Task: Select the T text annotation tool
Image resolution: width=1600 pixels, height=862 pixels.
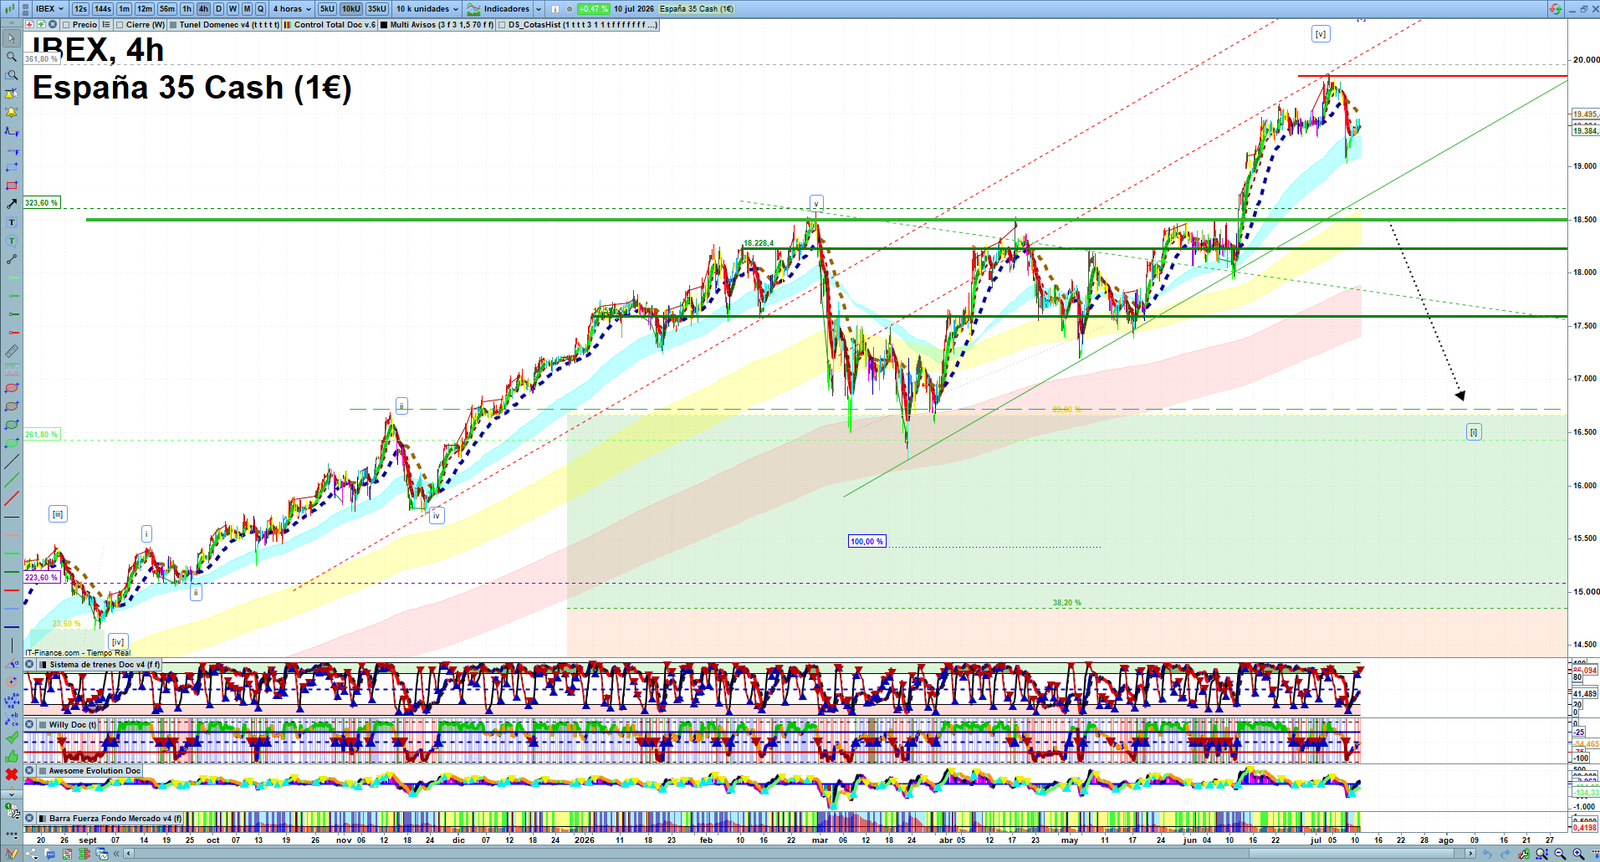Action: pos(12,222)
